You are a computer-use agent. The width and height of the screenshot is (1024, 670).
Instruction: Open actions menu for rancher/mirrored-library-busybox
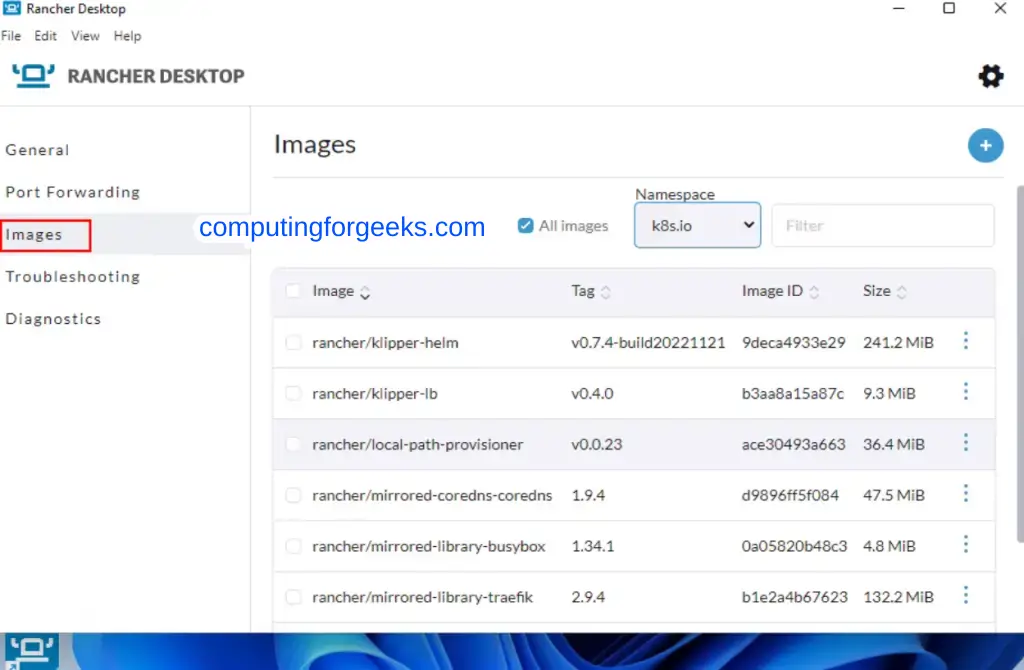pyautogui.click(x=965, y=545)
